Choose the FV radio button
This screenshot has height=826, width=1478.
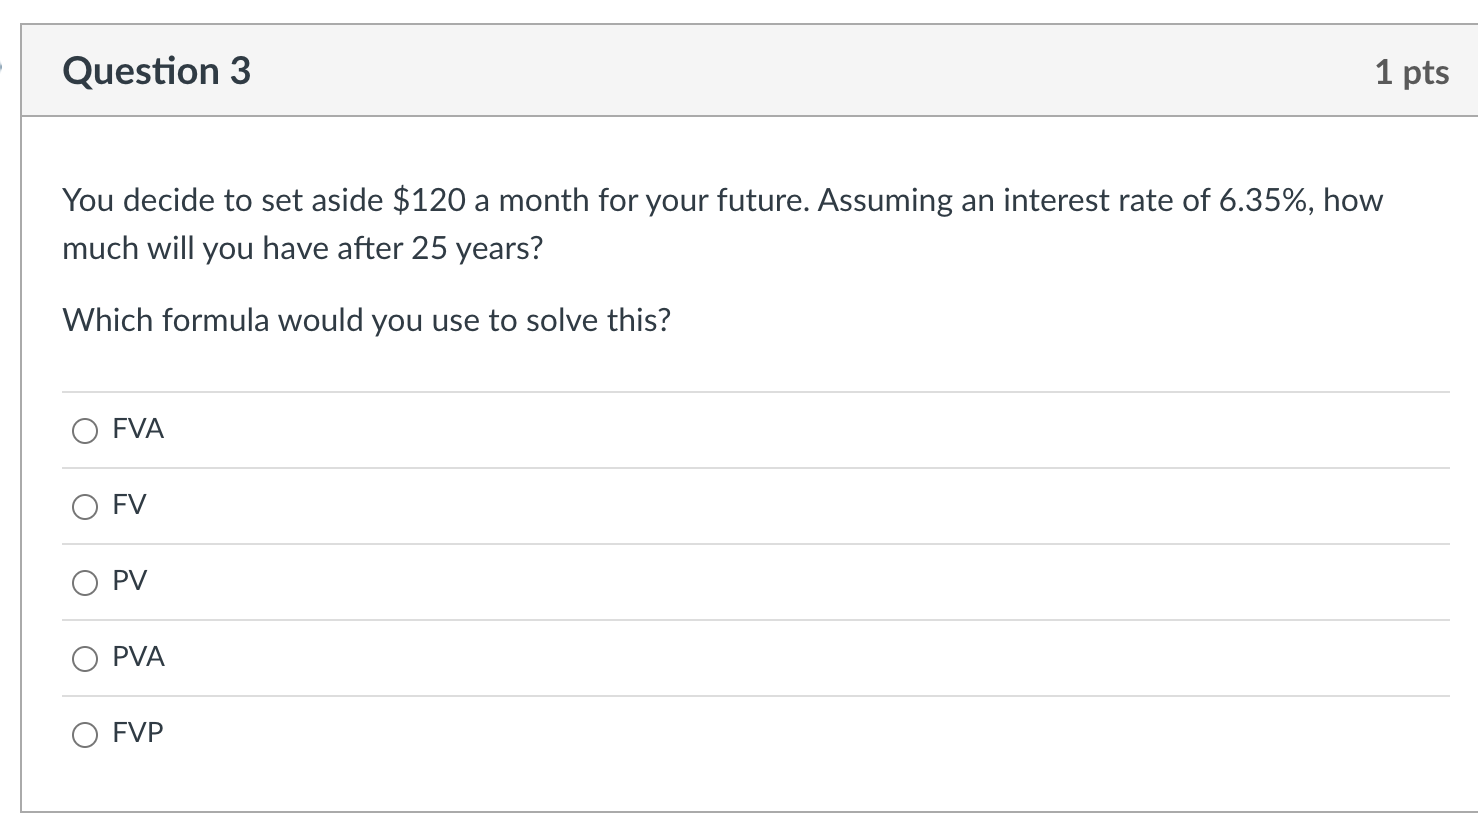click(x=85, y=507)
